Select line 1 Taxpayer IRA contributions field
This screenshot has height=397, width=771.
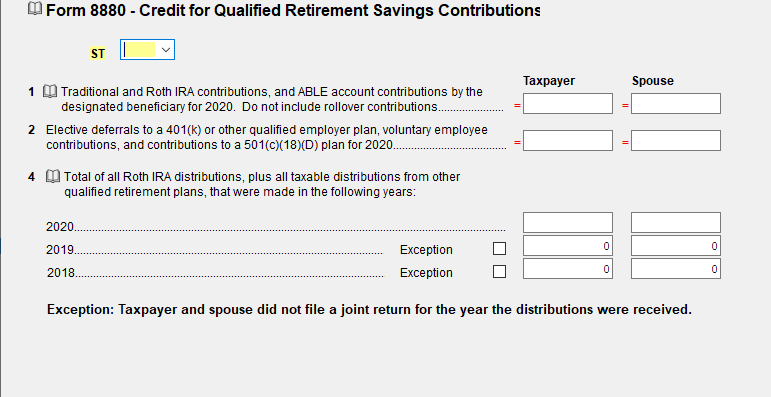(x=568, y=103)
